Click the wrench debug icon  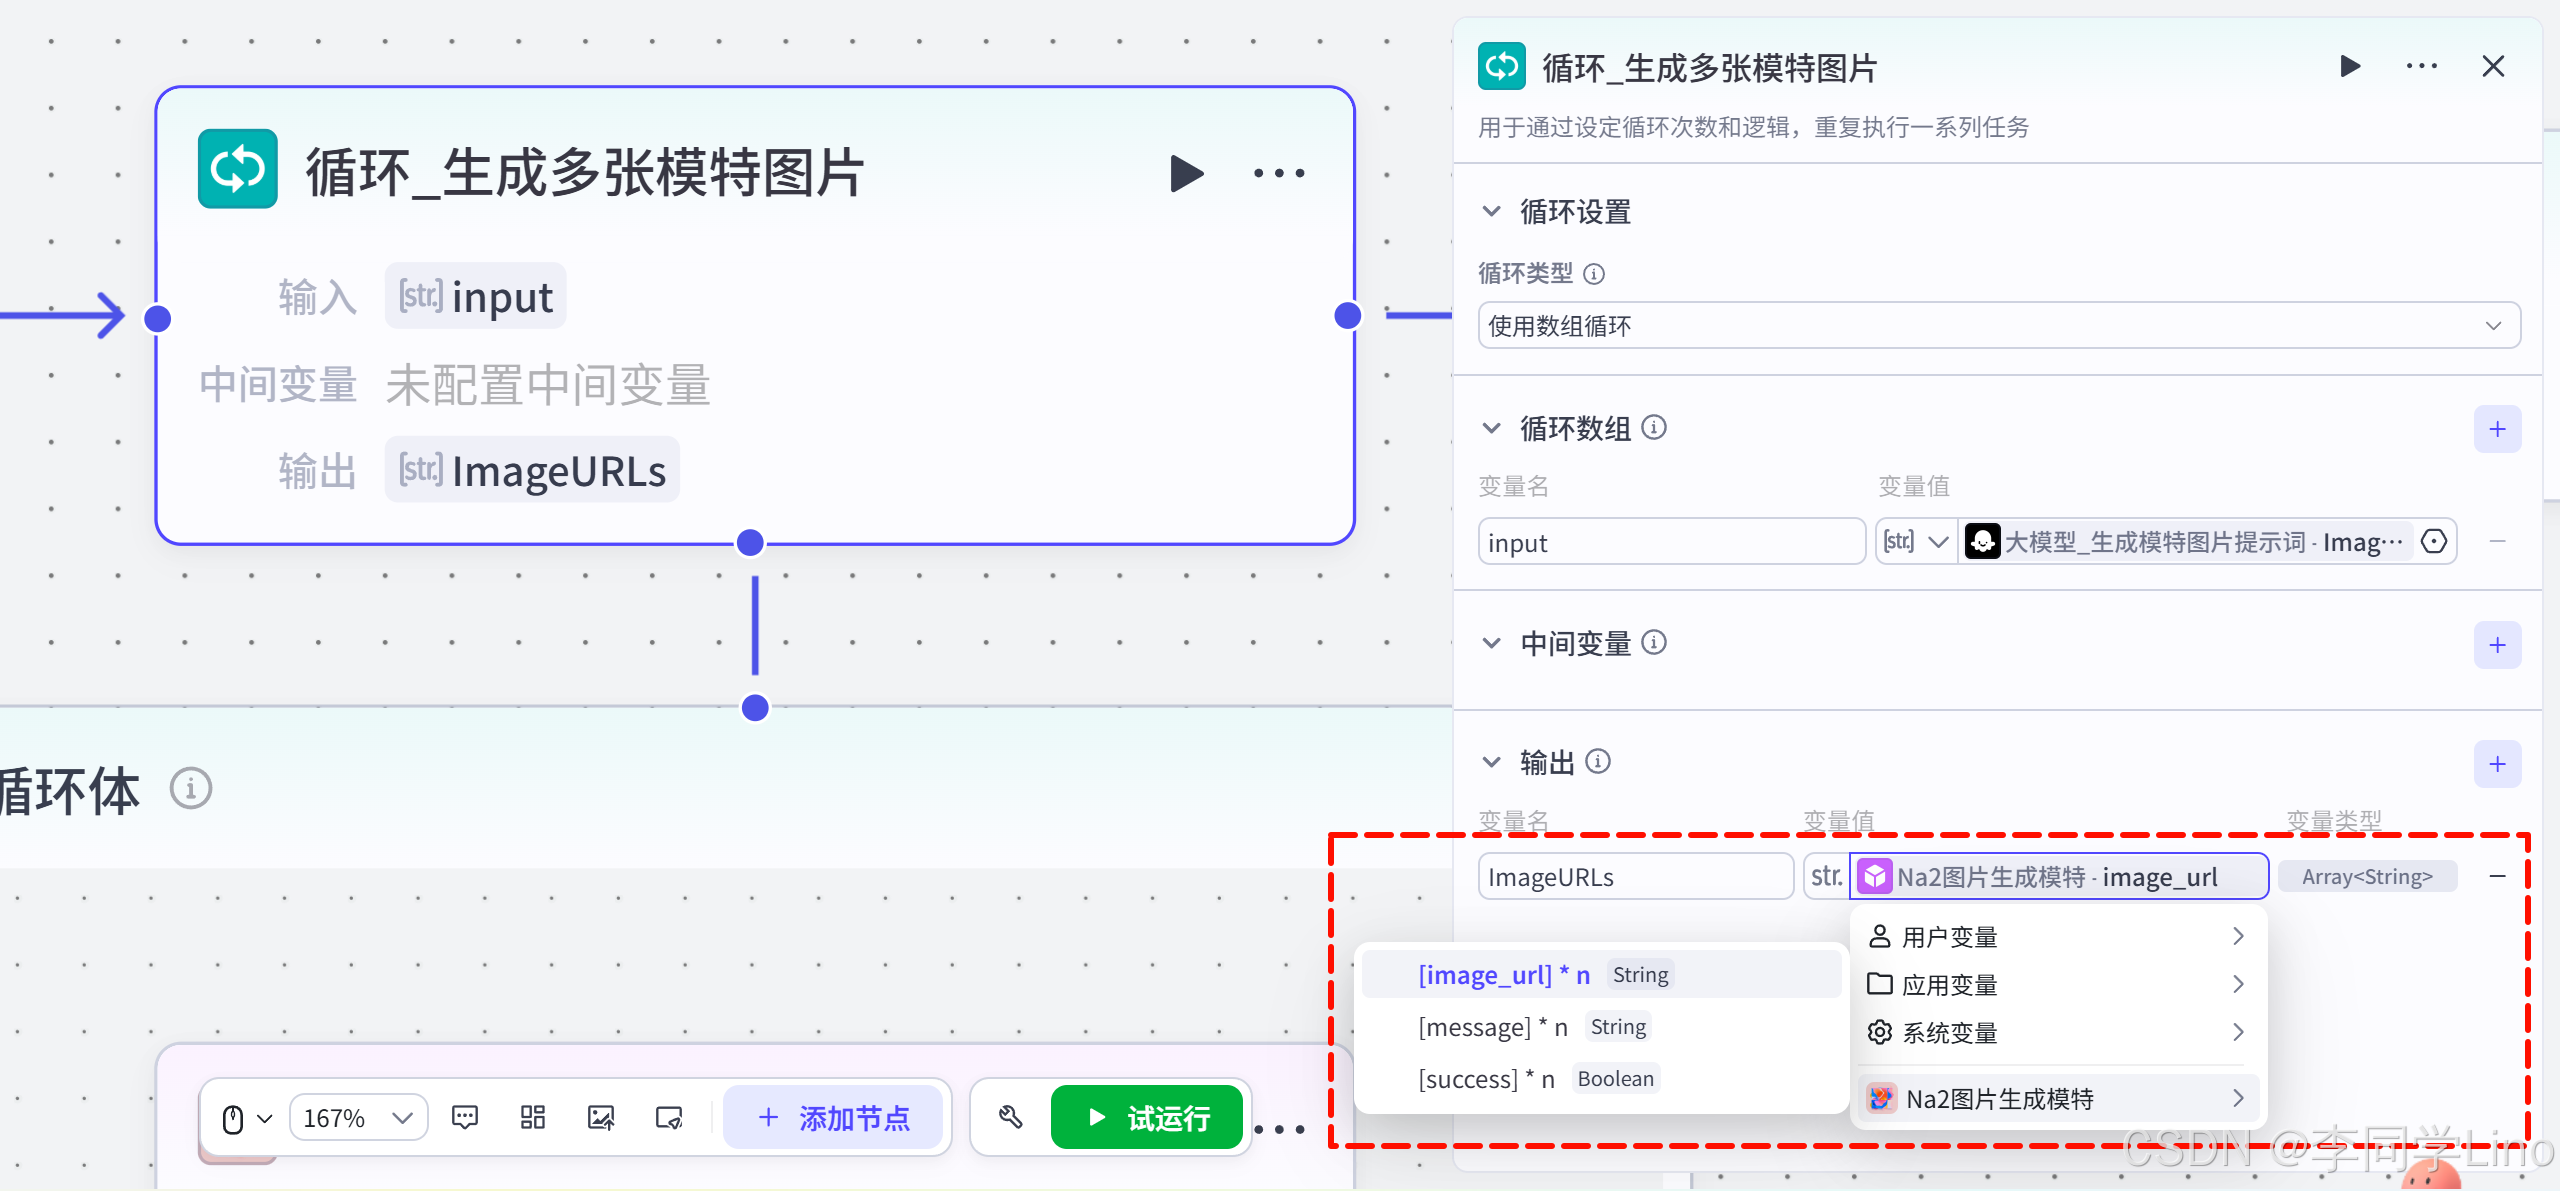[x=1010, y=1117]
